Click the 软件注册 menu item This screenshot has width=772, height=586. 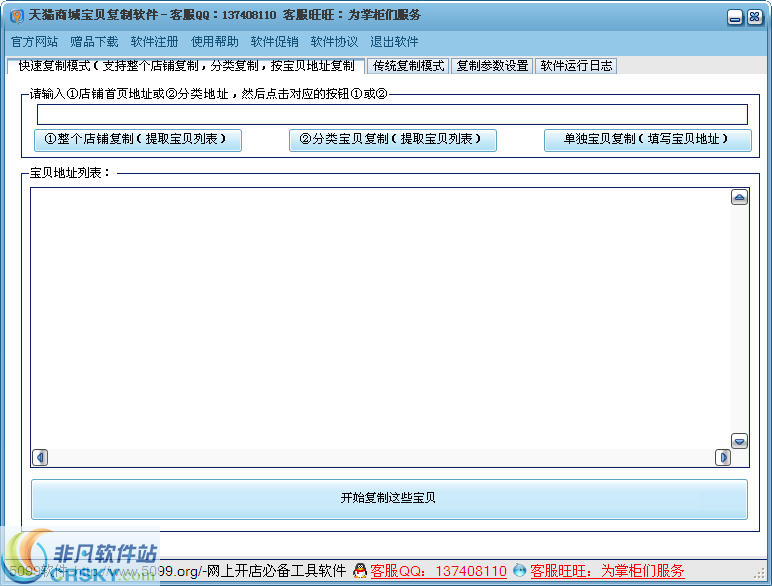(154, 42)
